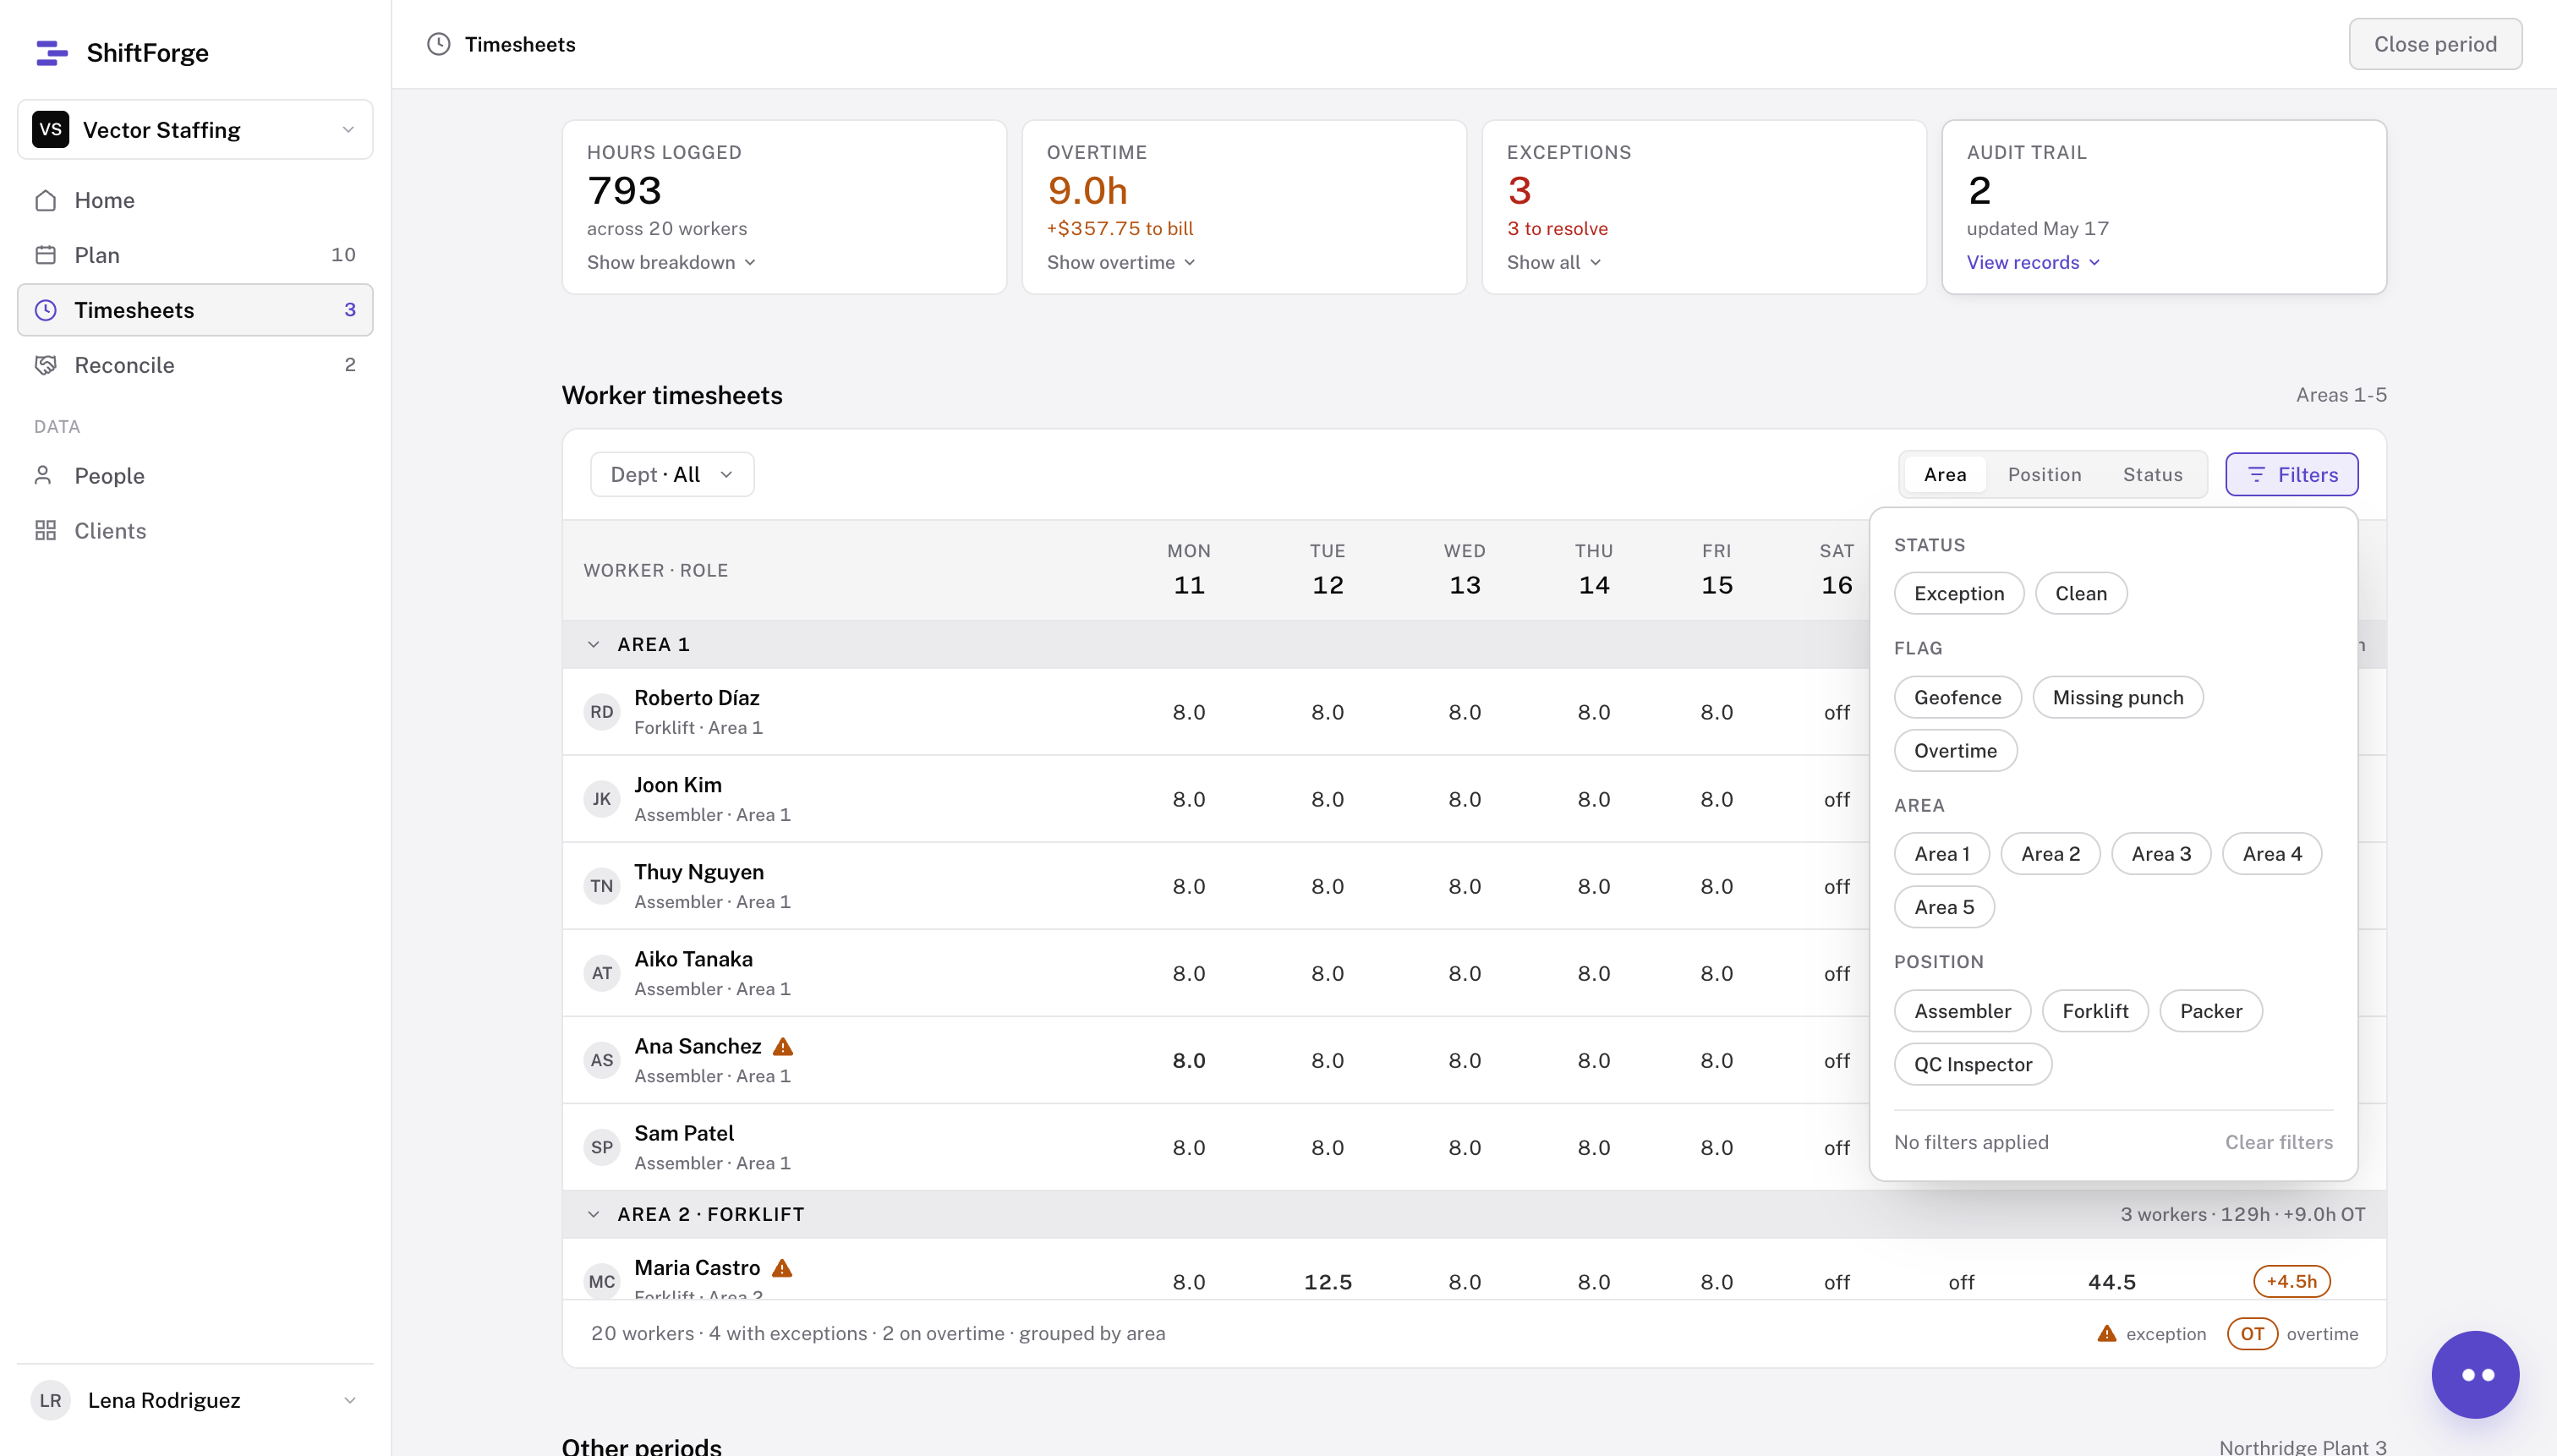Toggle the Area 3 filter chip
Screen dimensions: 2557x1456
2160,853
